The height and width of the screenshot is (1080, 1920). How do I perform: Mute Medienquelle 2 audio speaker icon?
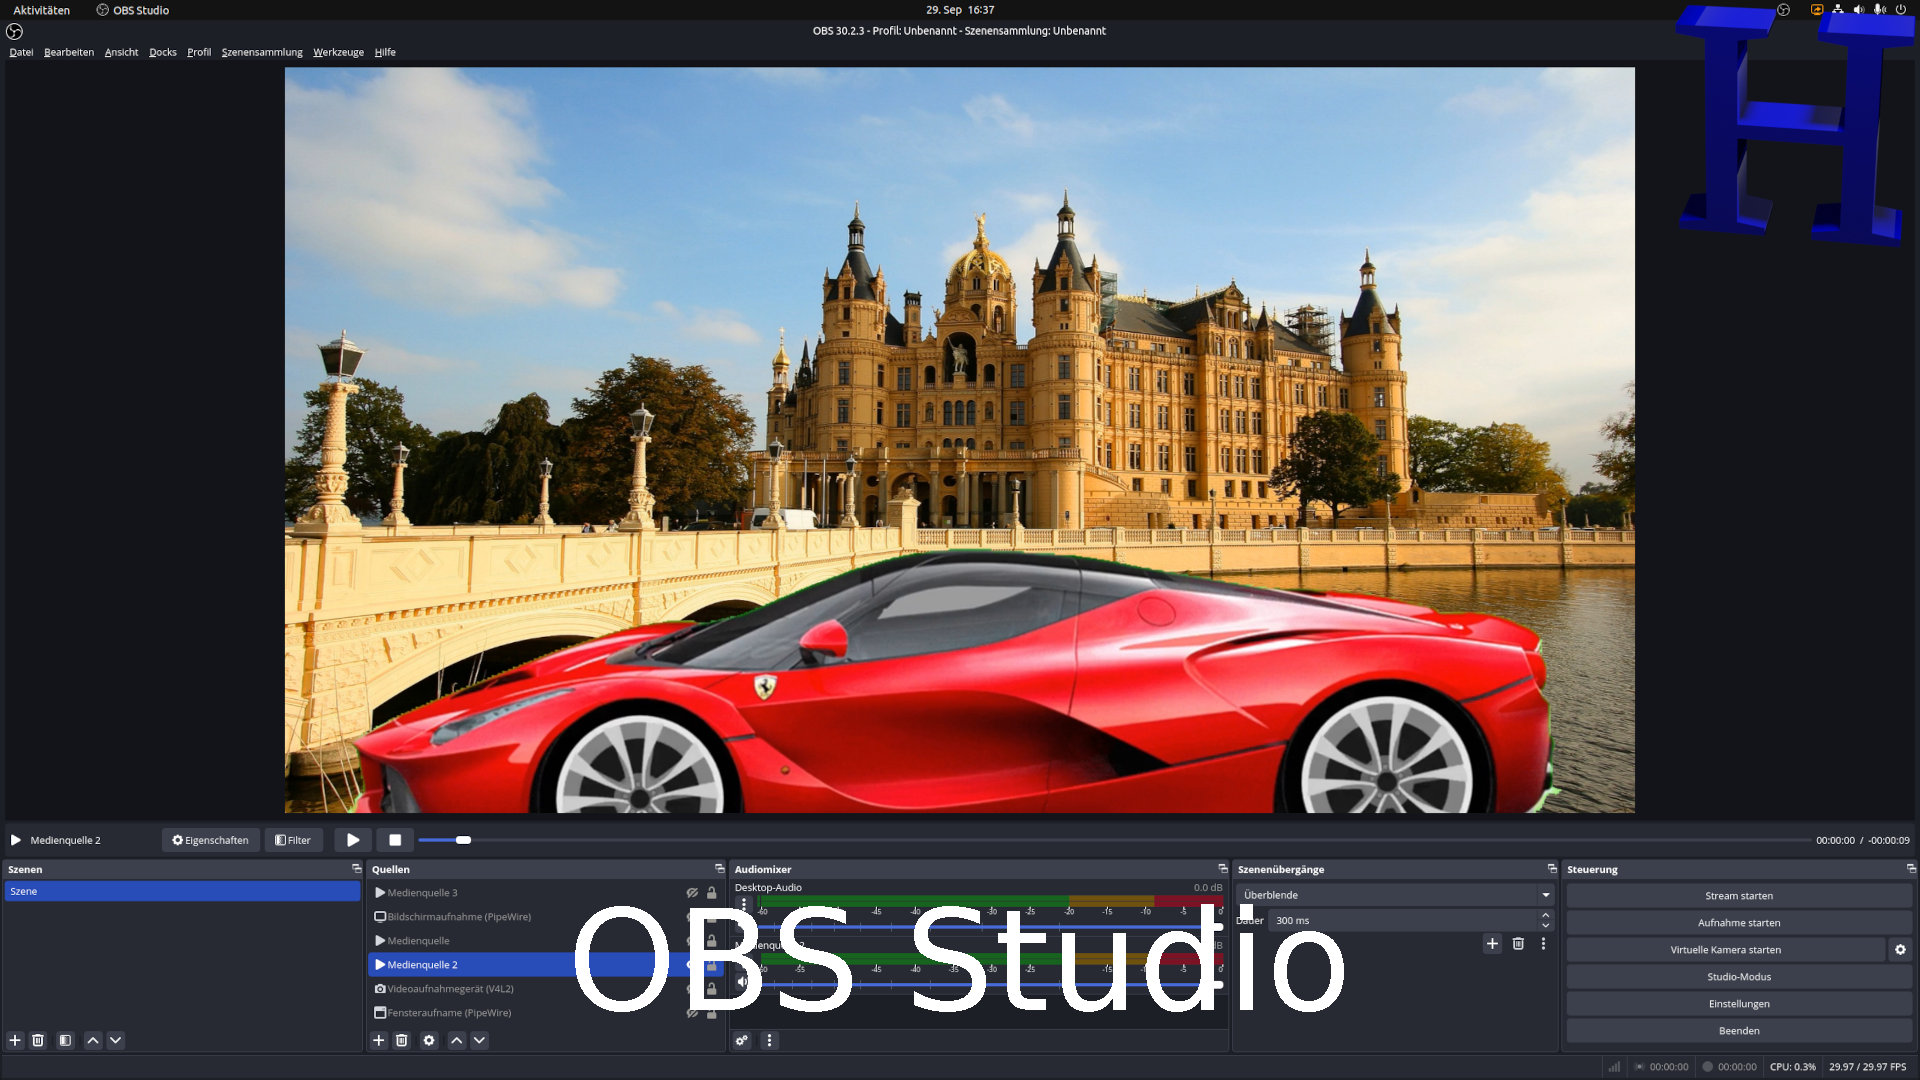(743, 982)
